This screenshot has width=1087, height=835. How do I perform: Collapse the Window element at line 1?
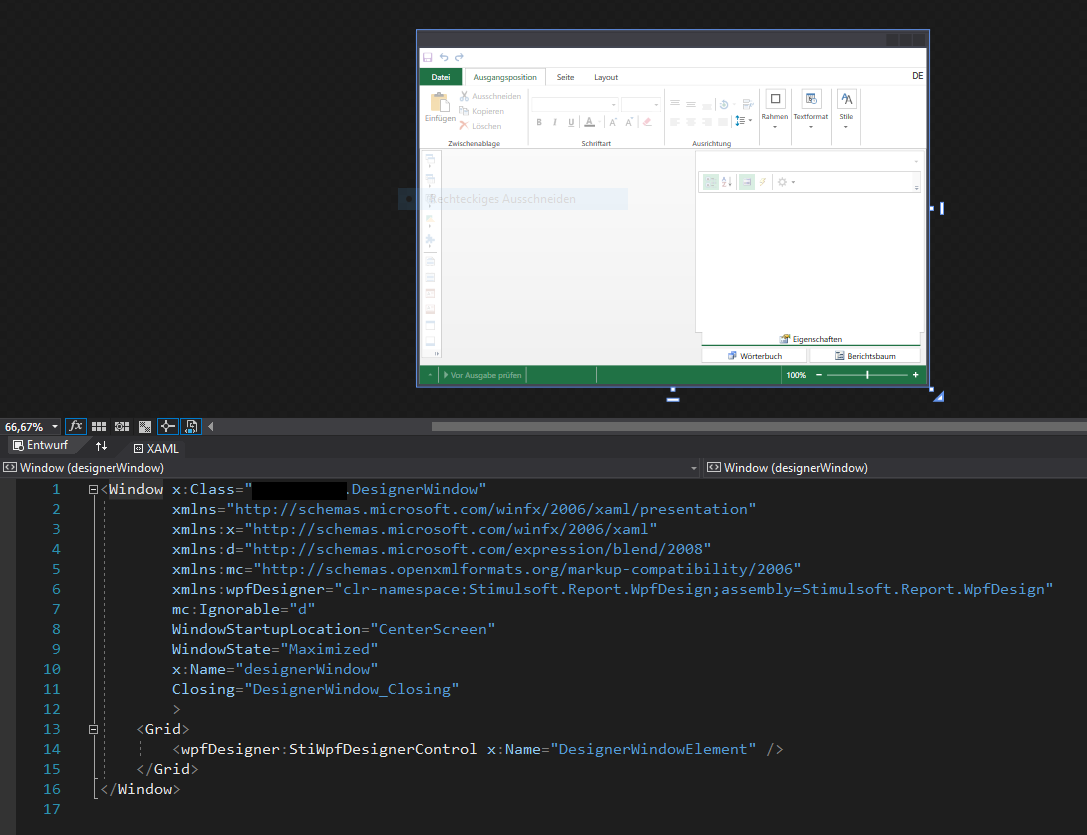(x=94, y=490)
